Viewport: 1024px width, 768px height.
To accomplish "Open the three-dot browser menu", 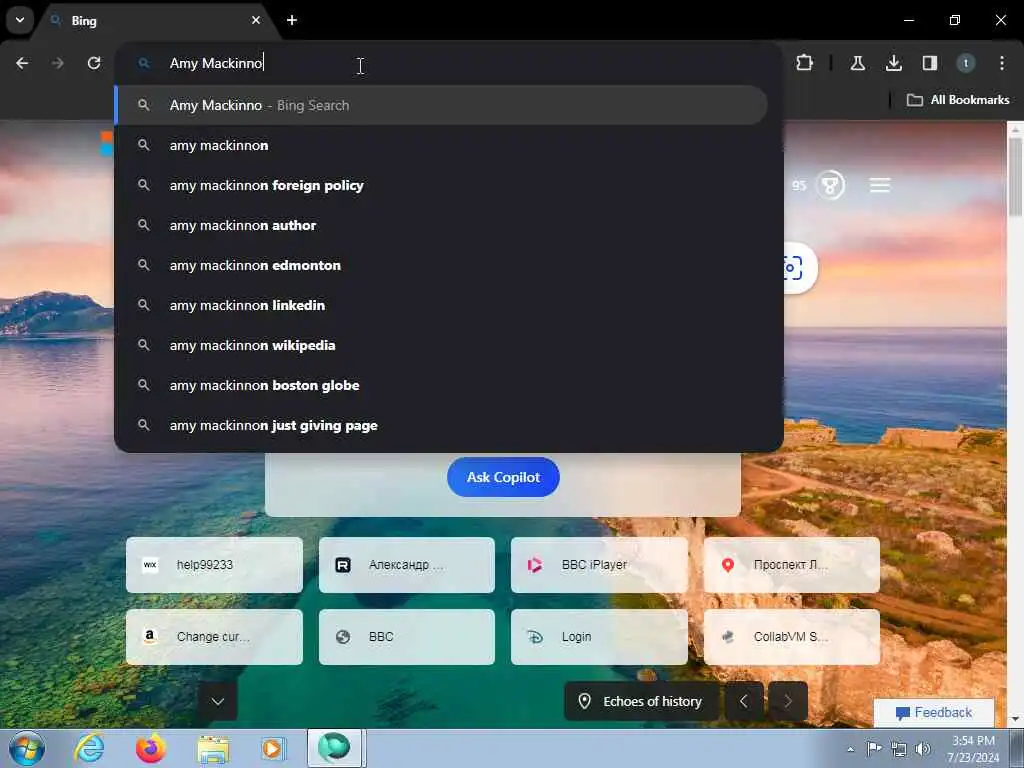I will (1002, 63).
